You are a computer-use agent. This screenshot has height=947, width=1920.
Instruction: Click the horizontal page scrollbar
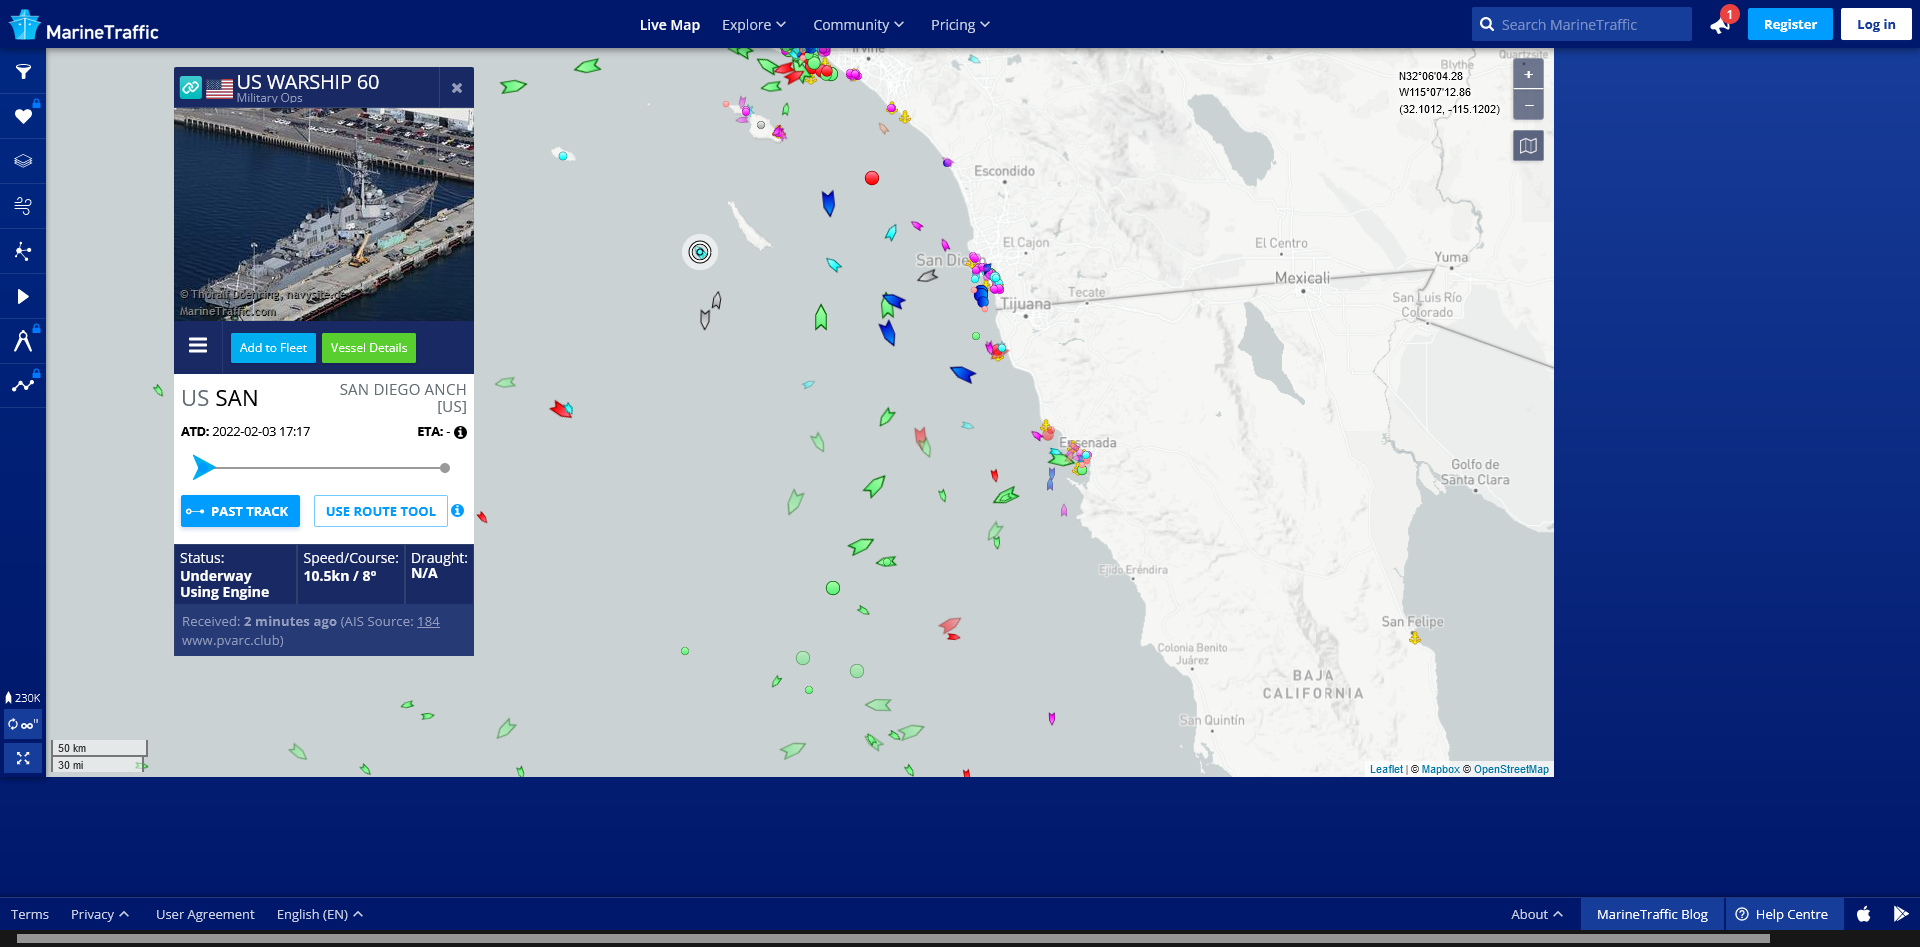(x=893, y=939)
